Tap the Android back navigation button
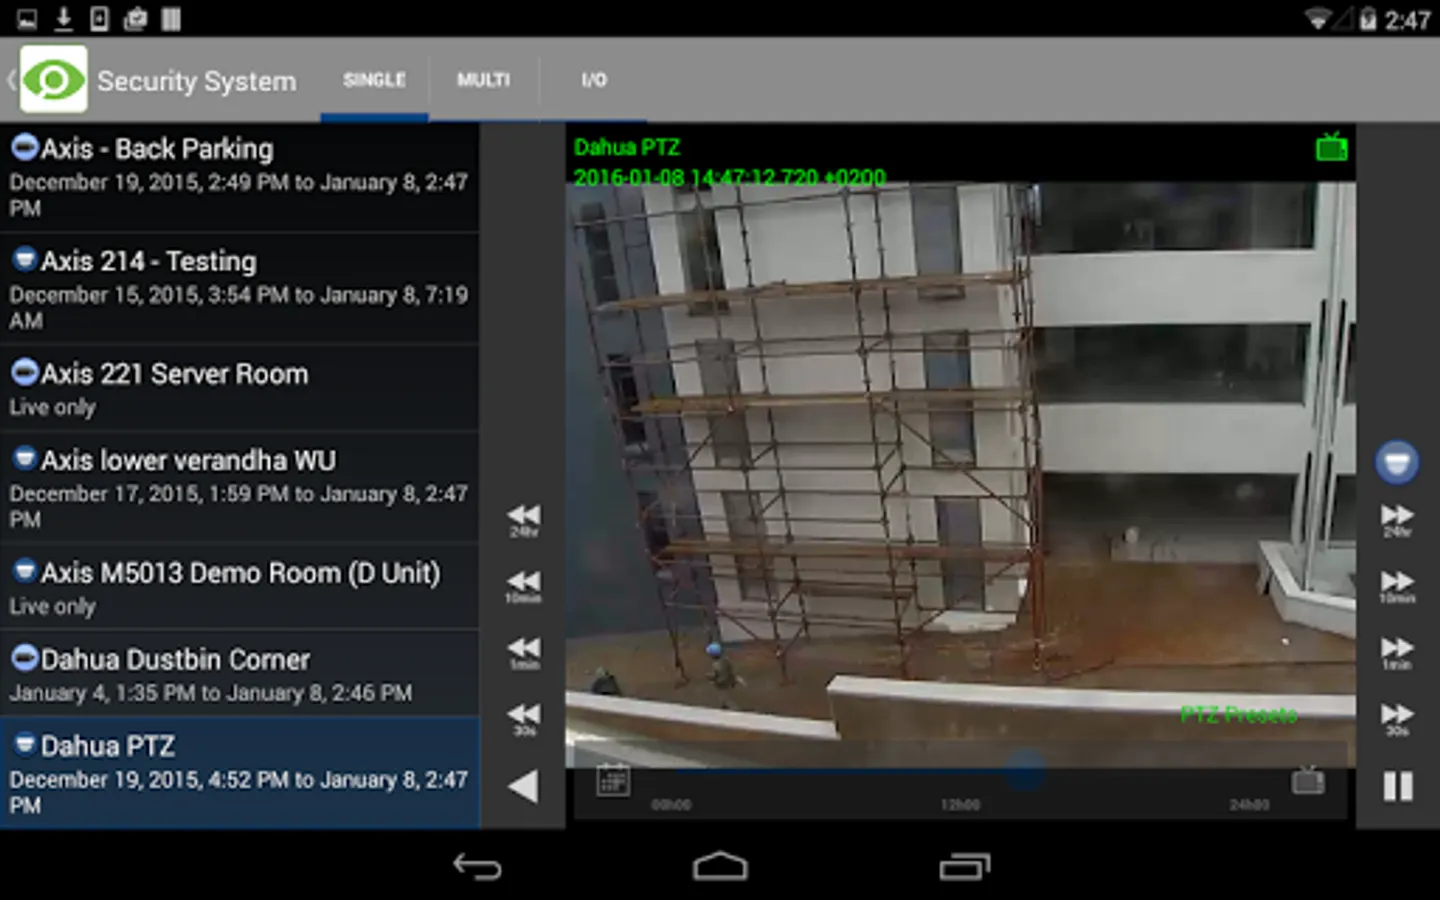Image resolution: width=1440 pixels, height=900 pixels. tap(477, 866)
